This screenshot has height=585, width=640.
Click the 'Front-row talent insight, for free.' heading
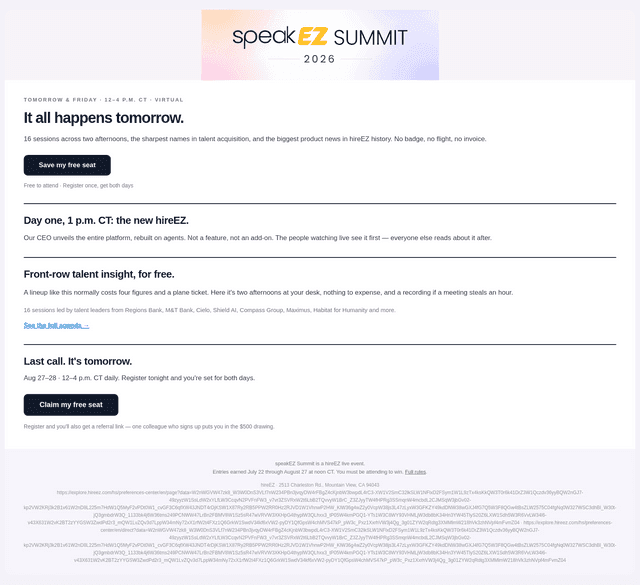point(99,274)
